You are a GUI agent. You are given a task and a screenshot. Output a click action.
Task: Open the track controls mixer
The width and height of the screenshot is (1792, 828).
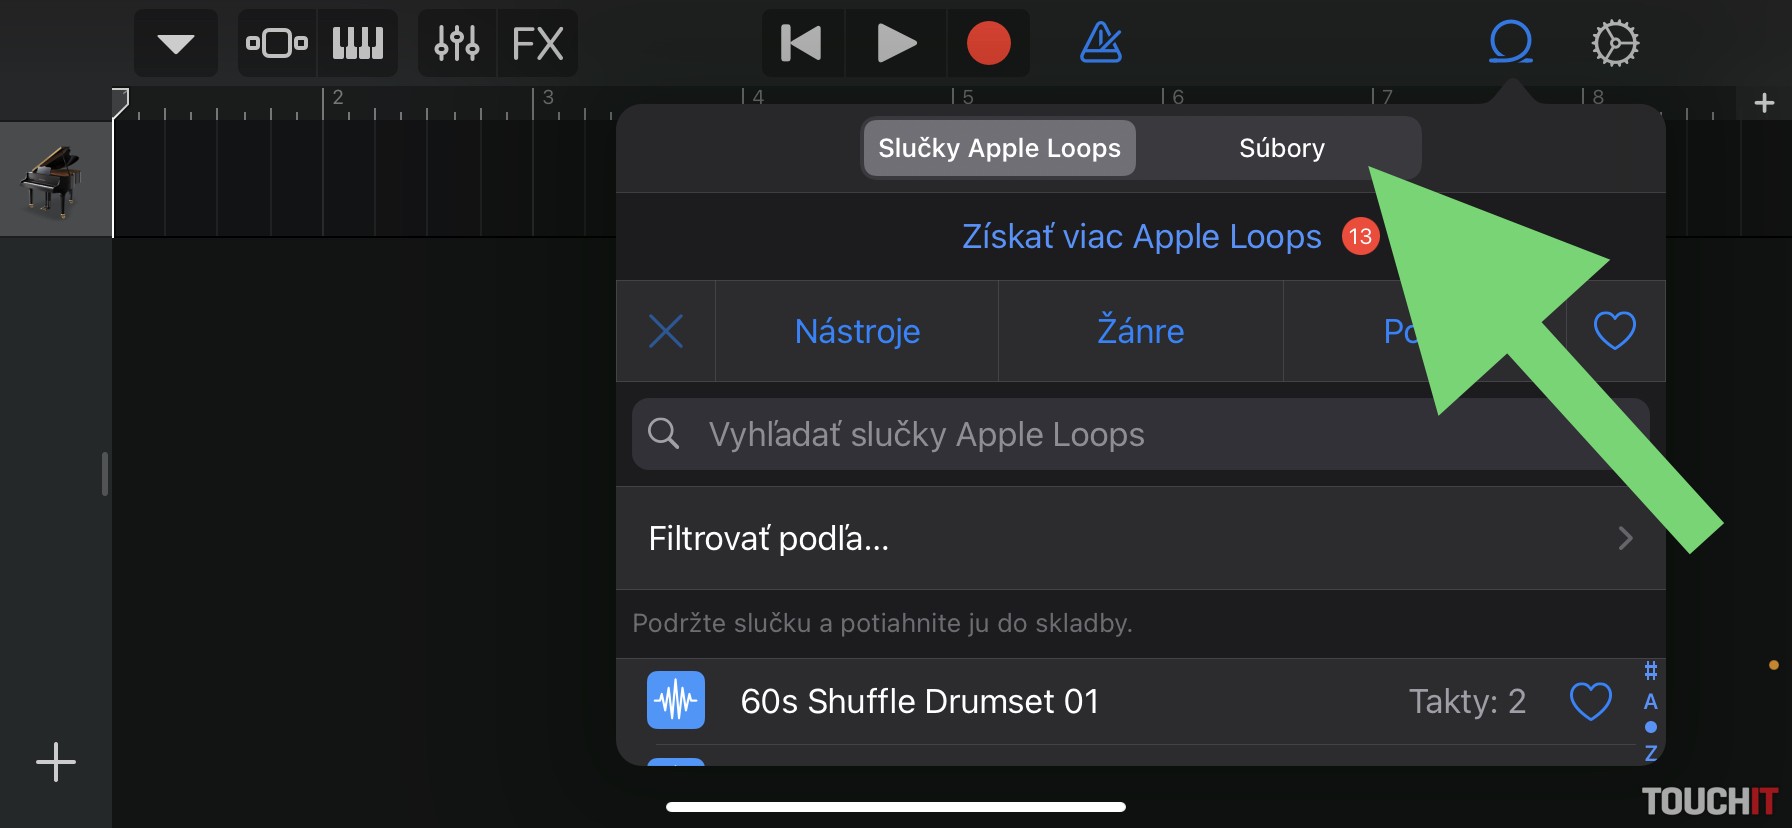coord(457,44)
